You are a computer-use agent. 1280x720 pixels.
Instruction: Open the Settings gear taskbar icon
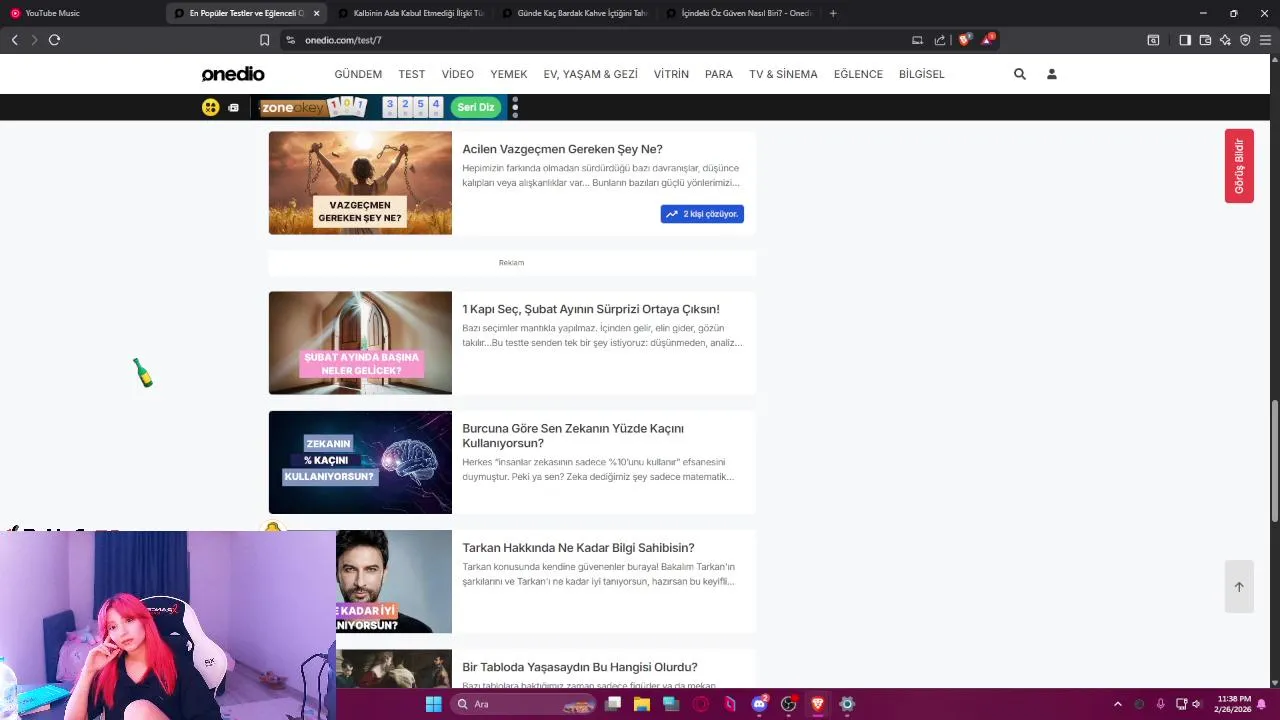(x=847, y=704)
